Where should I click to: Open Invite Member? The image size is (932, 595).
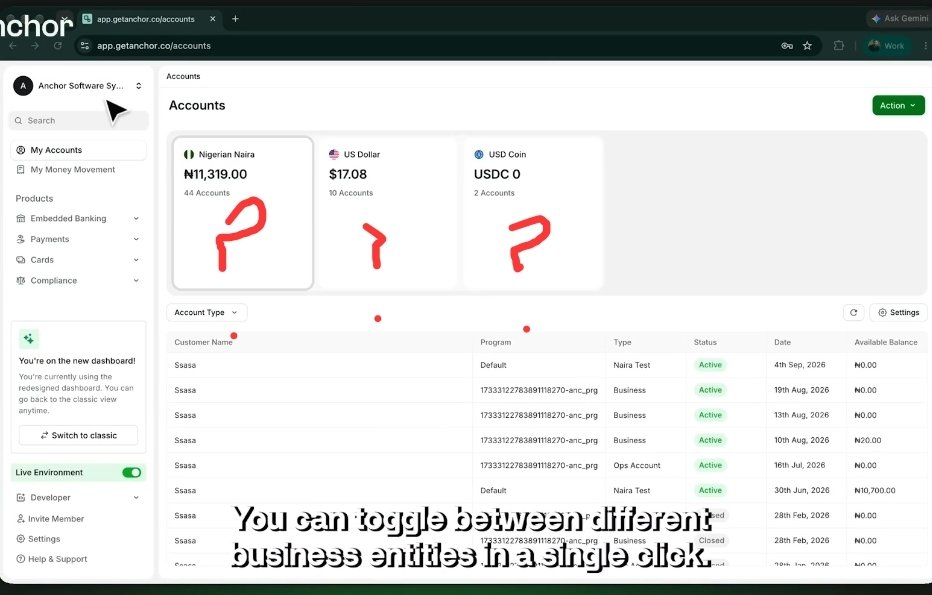pyautogui.click(x=56, y=519)
